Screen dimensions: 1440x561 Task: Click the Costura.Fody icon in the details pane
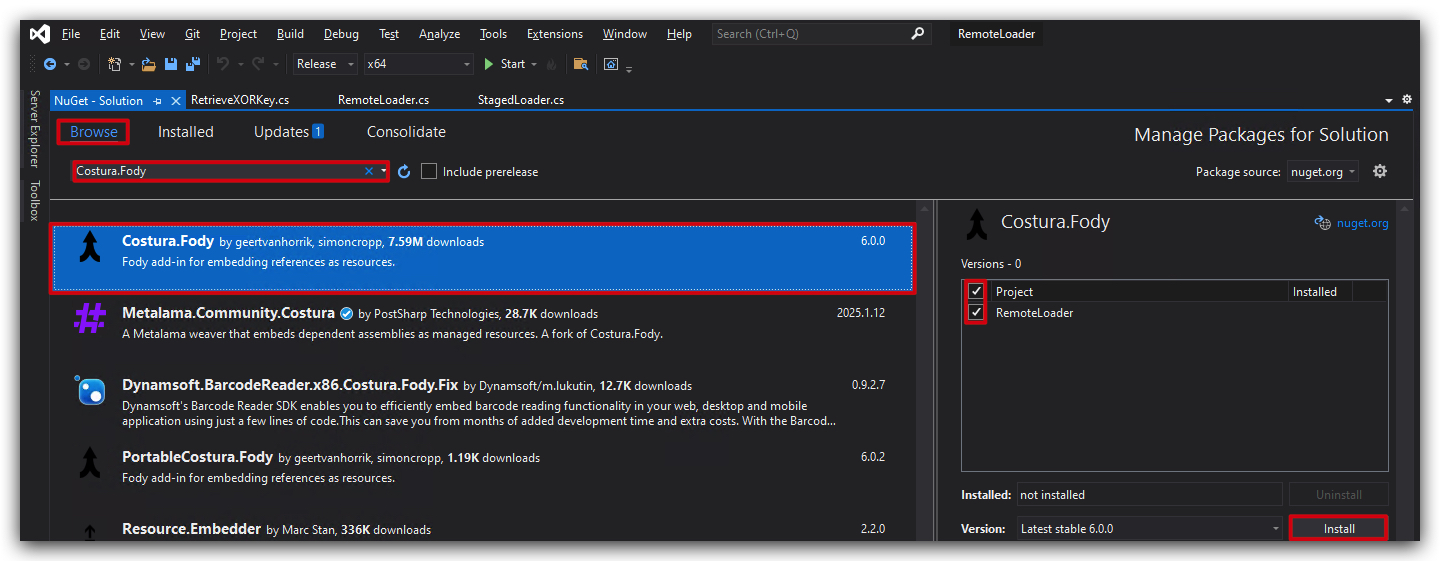976,224
